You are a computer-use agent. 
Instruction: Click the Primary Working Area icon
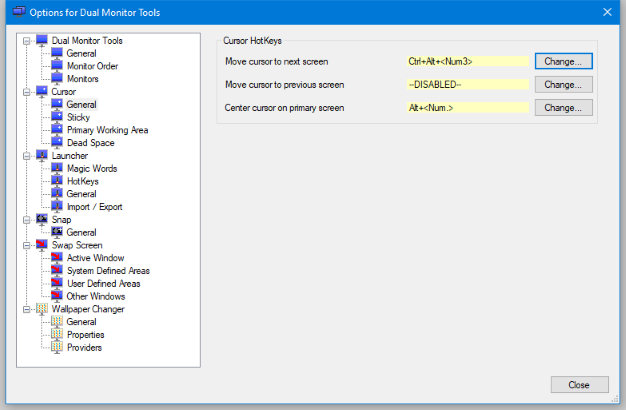tap(57, 130)
